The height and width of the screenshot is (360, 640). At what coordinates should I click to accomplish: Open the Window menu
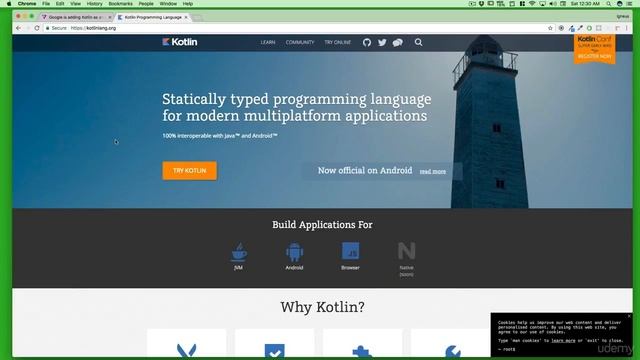point(168,4)
